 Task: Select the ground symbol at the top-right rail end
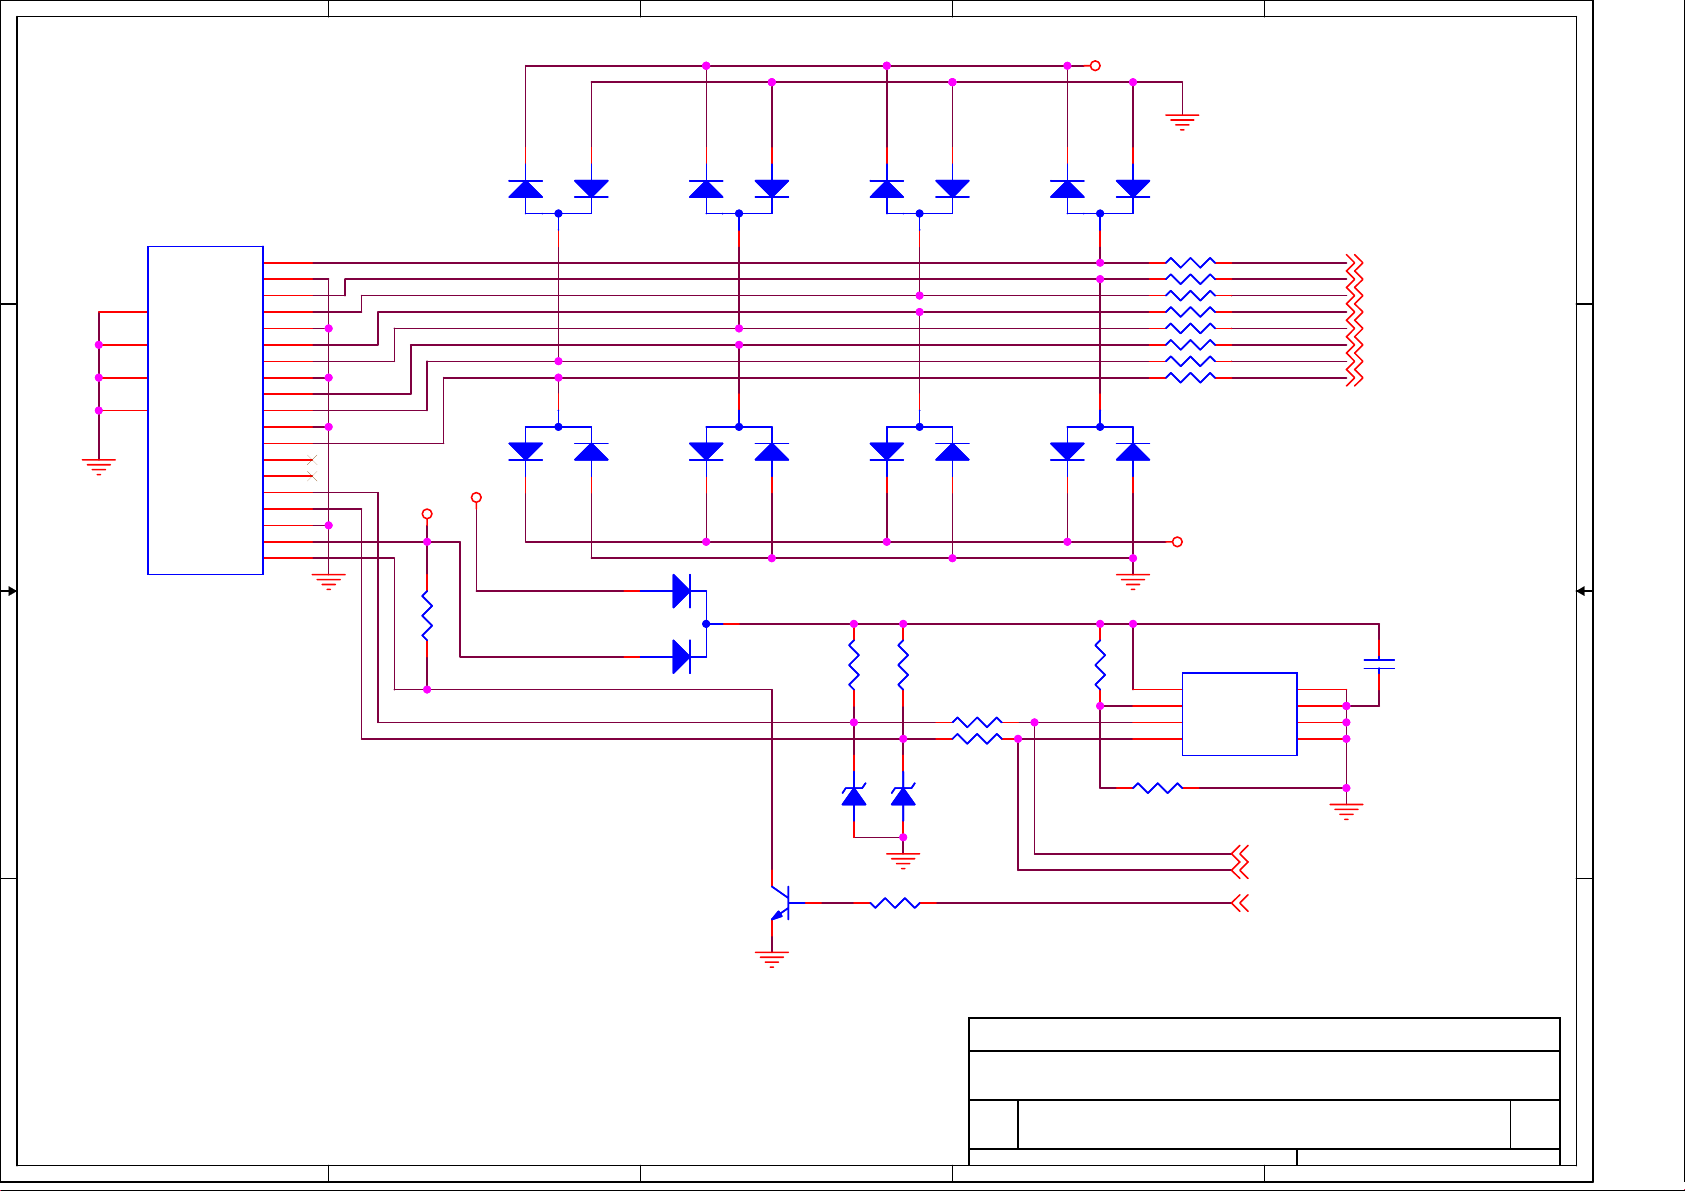(x=1182, y=122)
